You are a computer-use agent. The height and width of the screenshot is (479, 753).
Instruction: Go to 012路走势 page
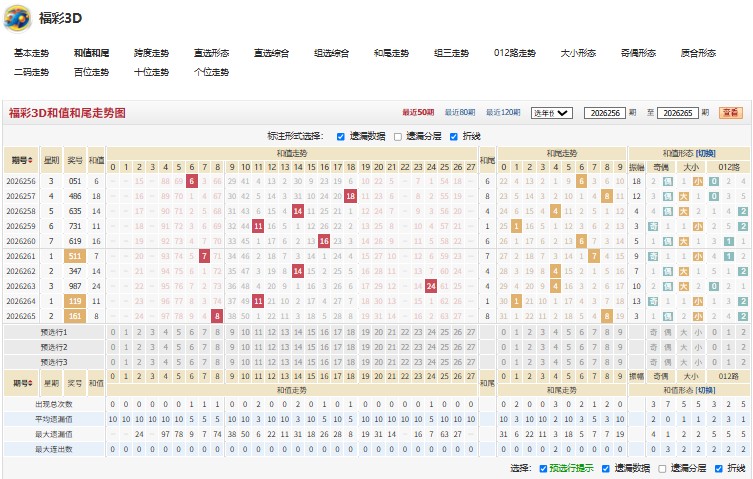(515, 53)
